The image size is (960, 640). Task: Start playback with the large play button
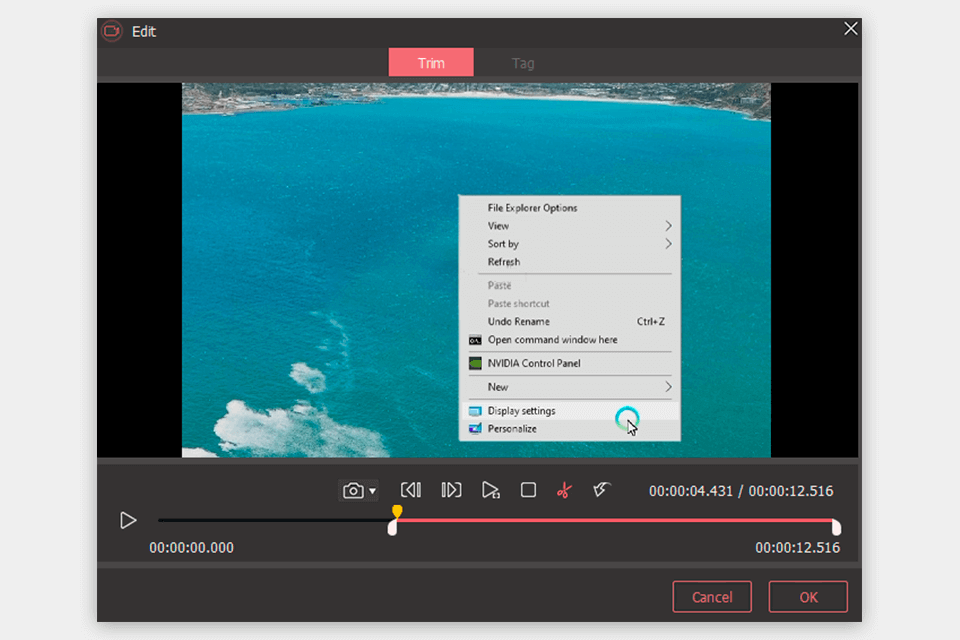[128, 520]
